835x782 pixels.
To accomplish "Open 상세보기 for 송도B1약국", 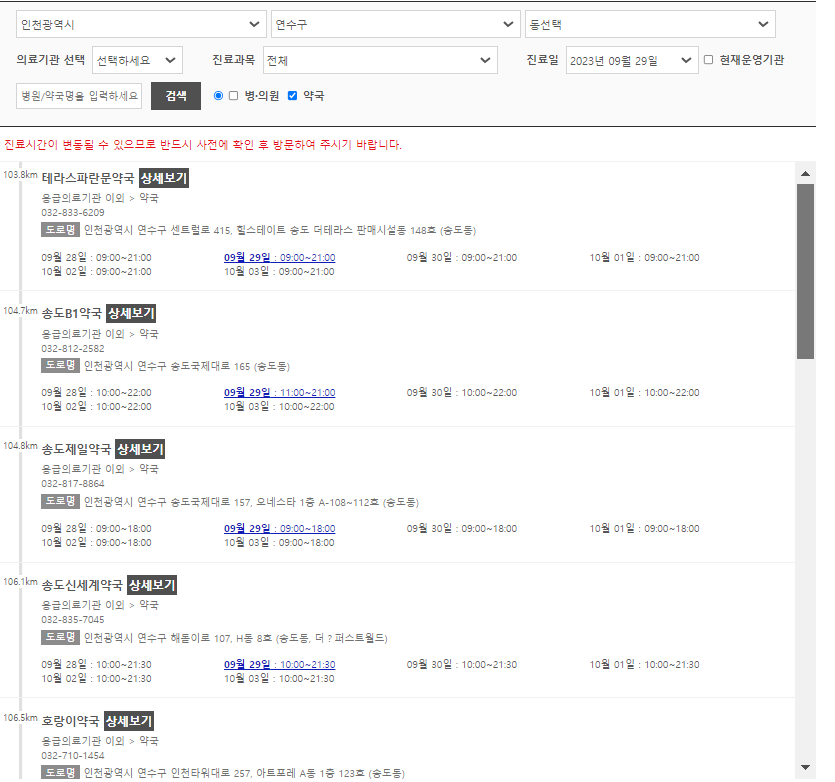I will 131,313.
